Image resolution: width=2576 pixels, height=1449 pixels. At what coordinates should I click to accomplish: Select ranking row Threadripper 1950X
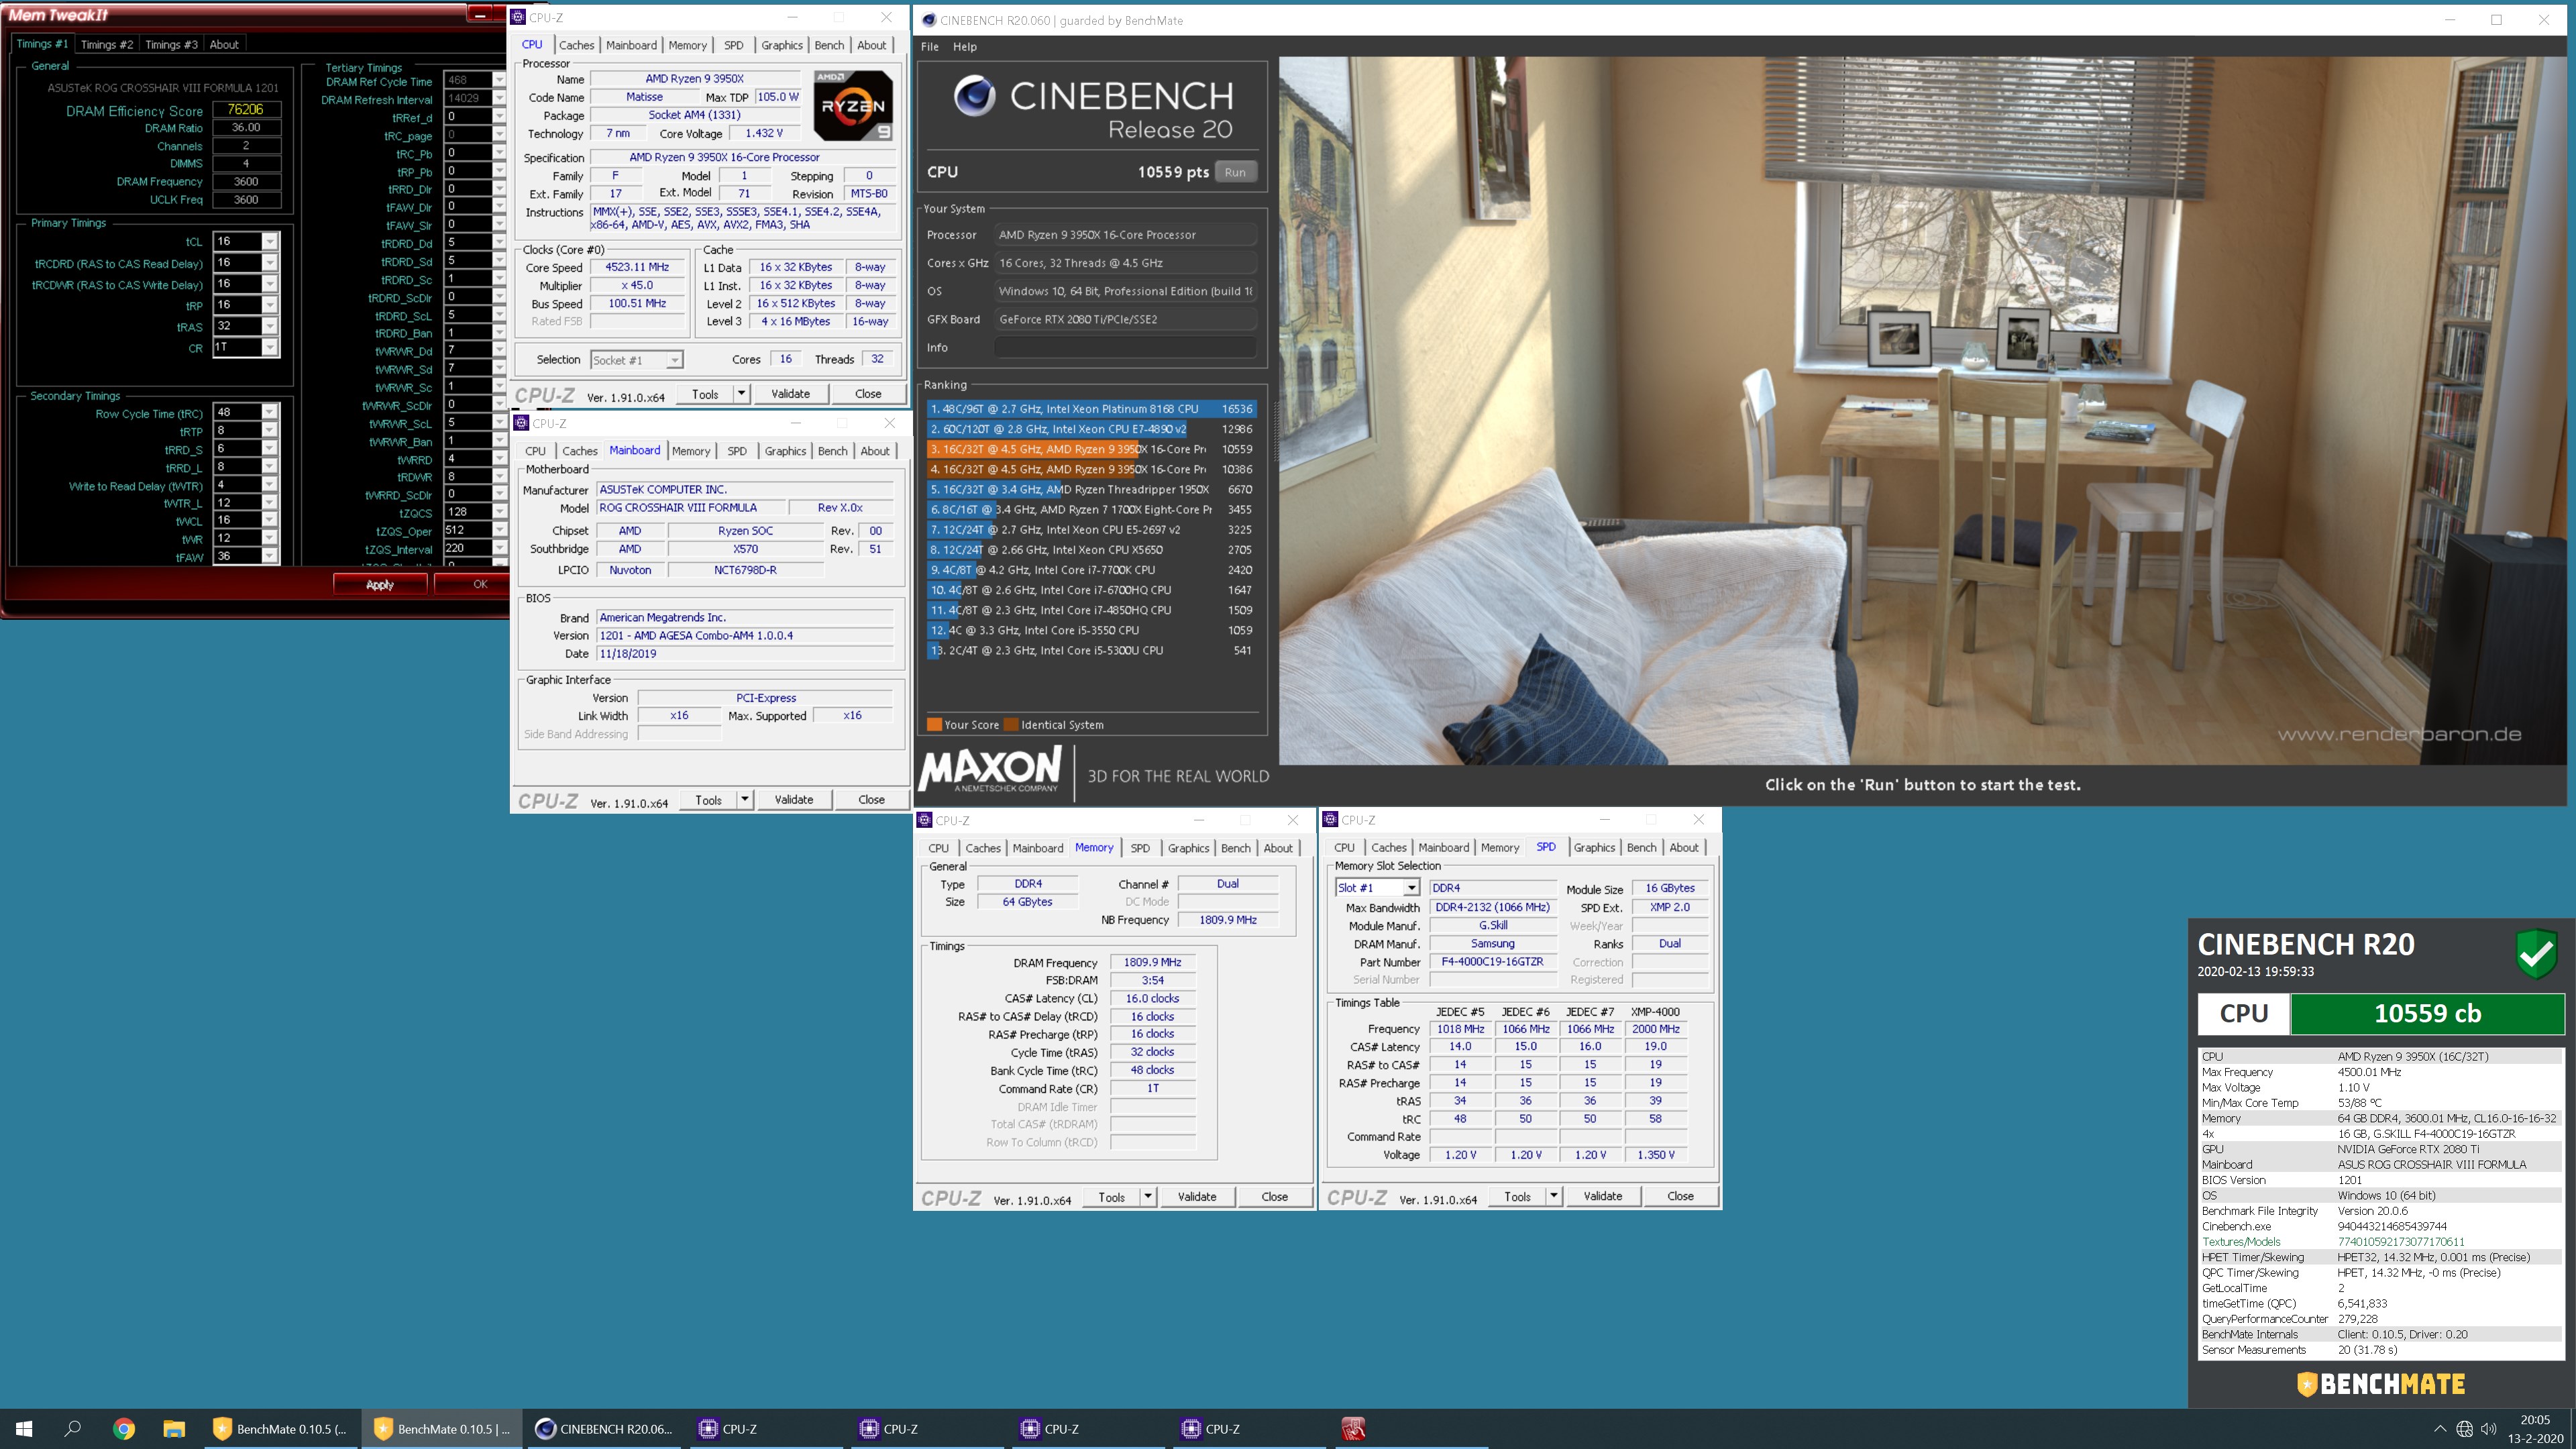pyautogui.click(x=1090, y=490)
